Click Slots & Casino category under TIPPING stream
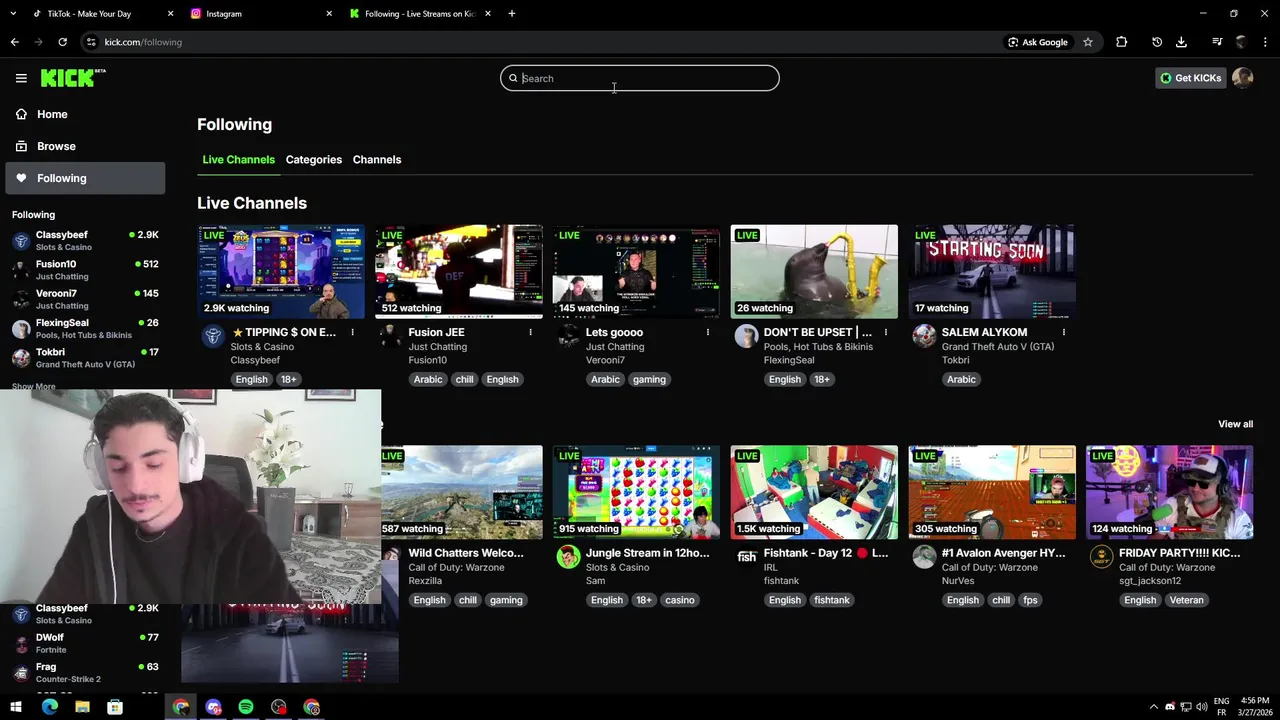The width and height of the screenshot is (1280, 720). (x=263, y=347)
